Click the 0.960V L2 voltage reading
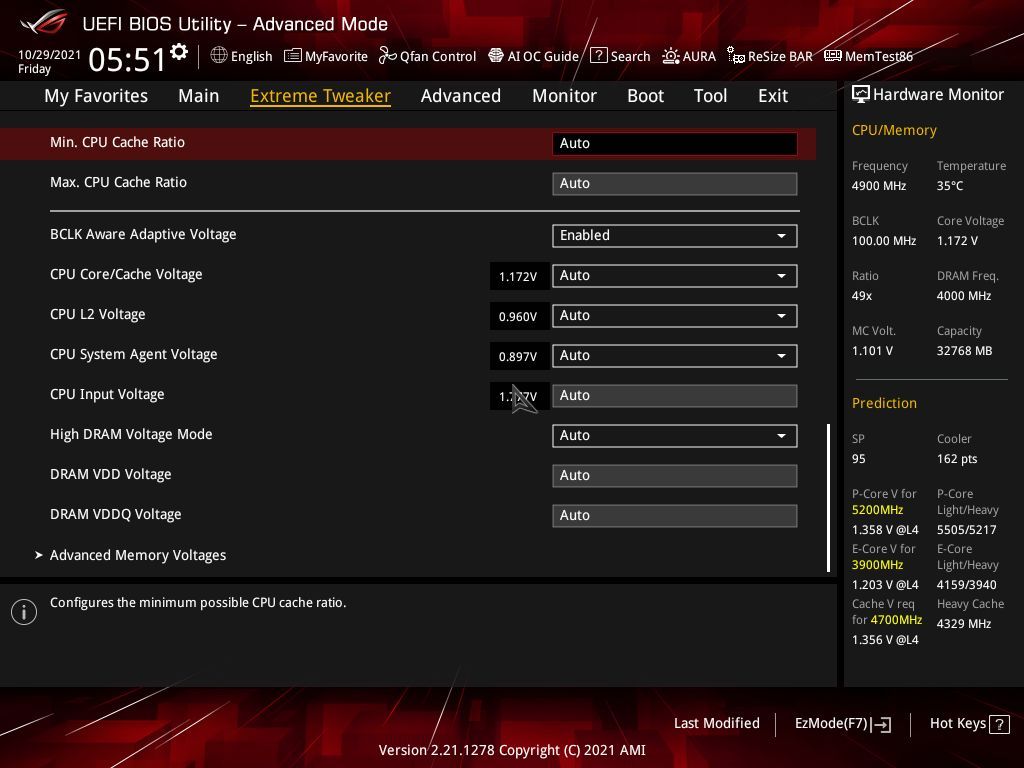This screenshot has height=768, width=1024. point(518,317)
